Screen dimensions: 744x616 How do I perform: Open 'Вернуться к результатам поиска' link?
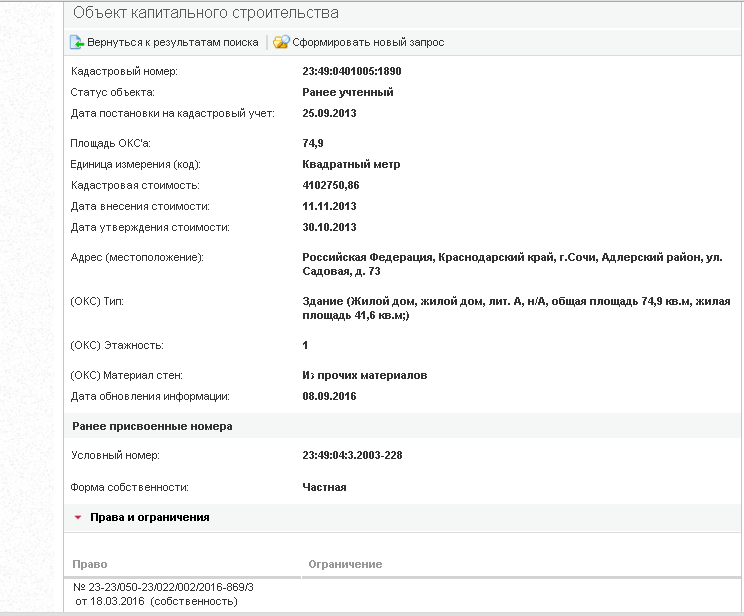coord(172,43)
